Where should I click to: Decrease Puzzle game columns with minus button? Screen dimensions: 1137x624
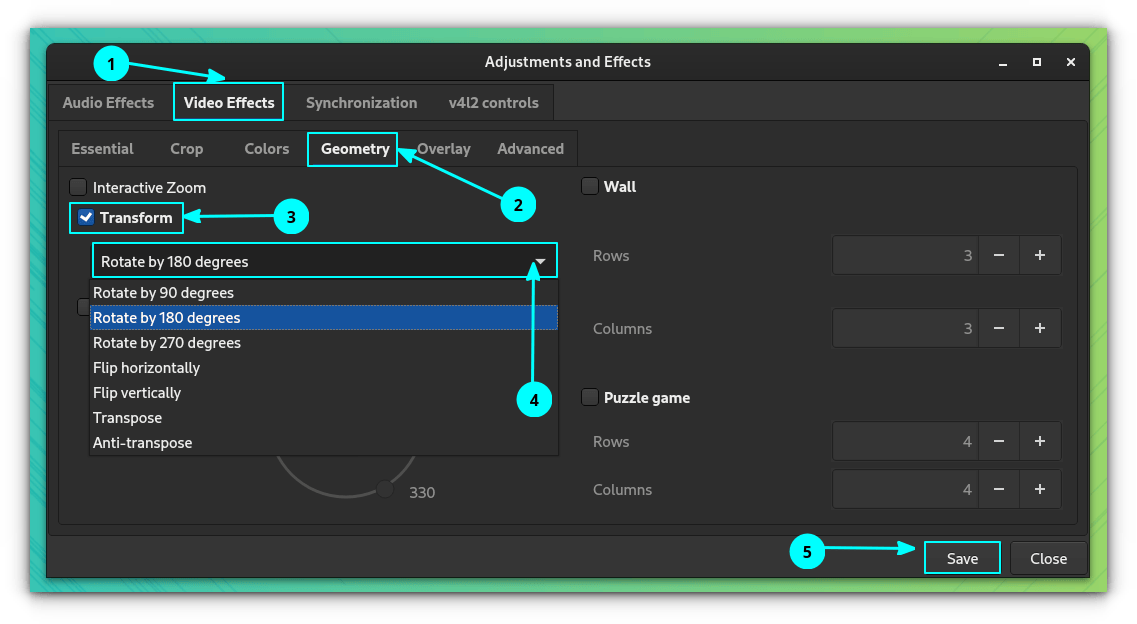pos(999,490)
